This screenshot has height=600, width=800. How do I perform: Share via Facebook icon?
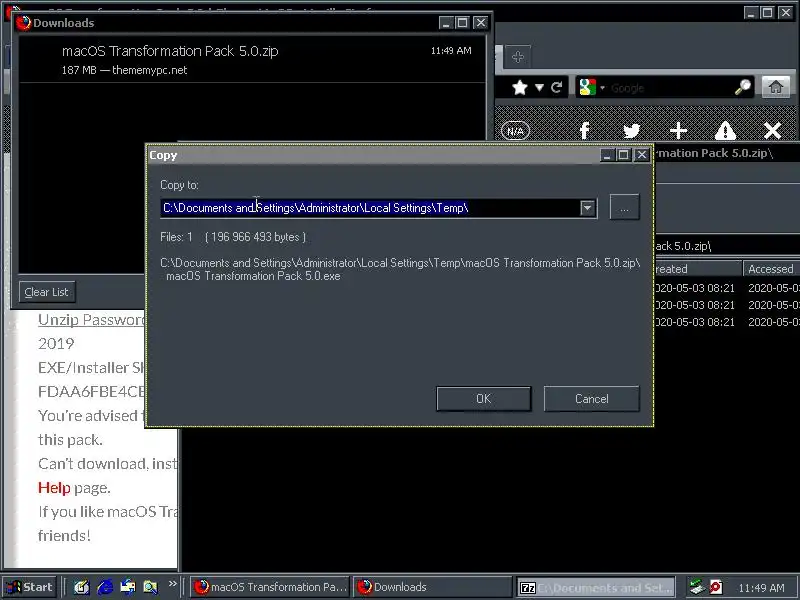[585, 131]
